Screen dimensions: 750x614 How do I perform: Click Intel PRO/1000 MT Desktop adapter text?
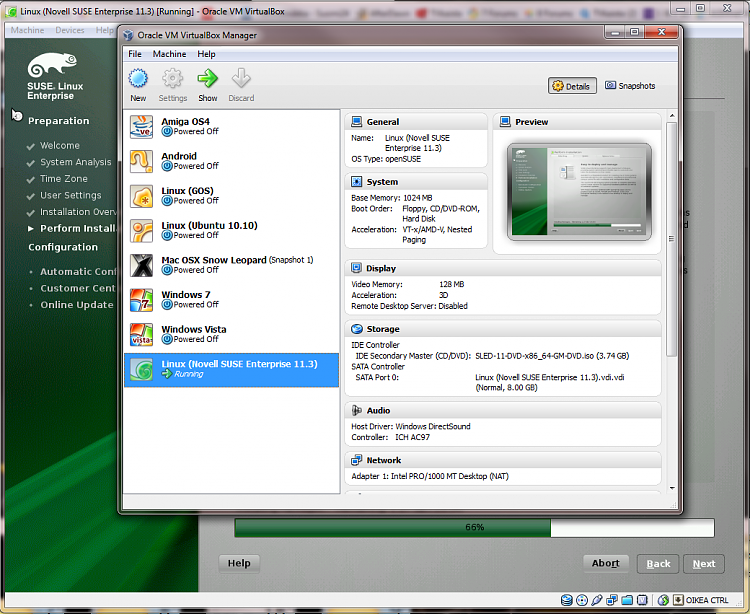[450, 476]
